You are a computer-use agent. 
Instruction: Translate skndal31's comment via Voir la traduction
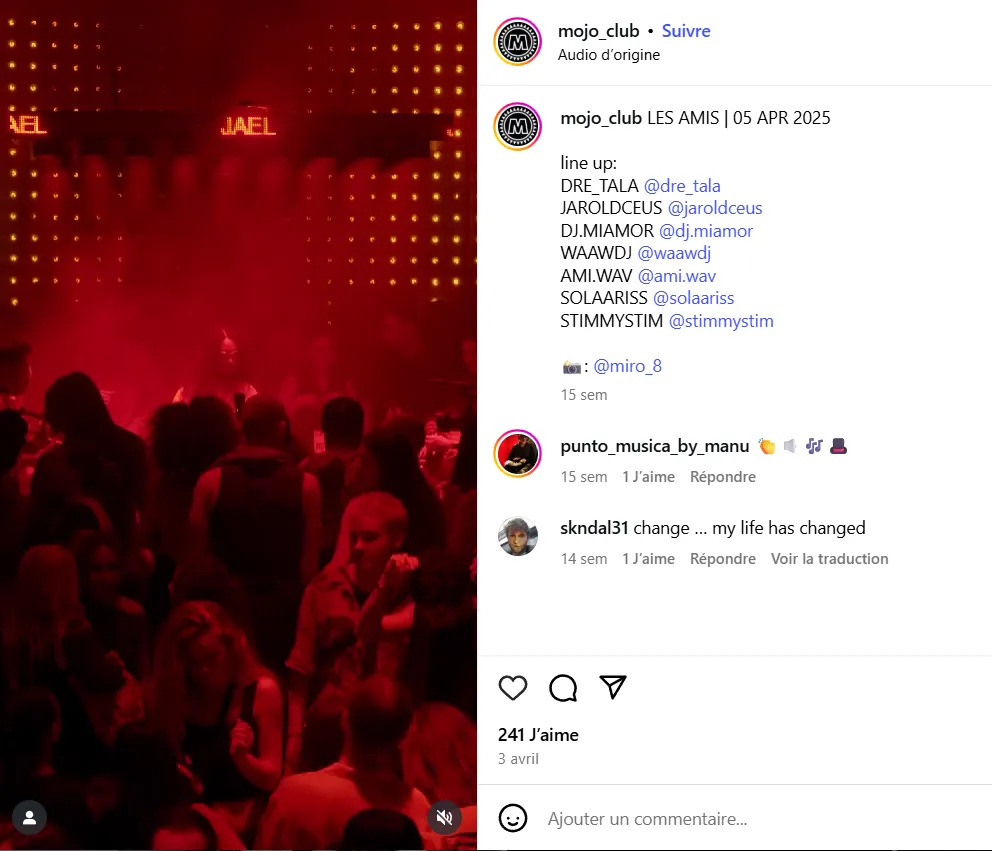pyautogui.click(x=829, y=559)
